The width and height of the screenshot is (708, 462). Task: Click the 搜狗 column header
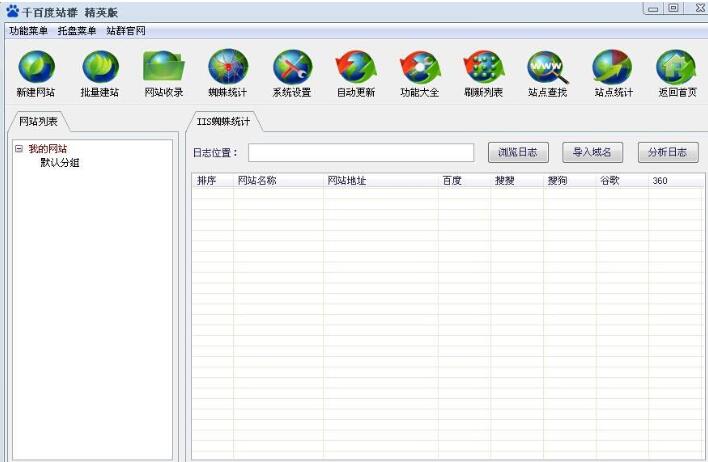click(x=569, y=181)
